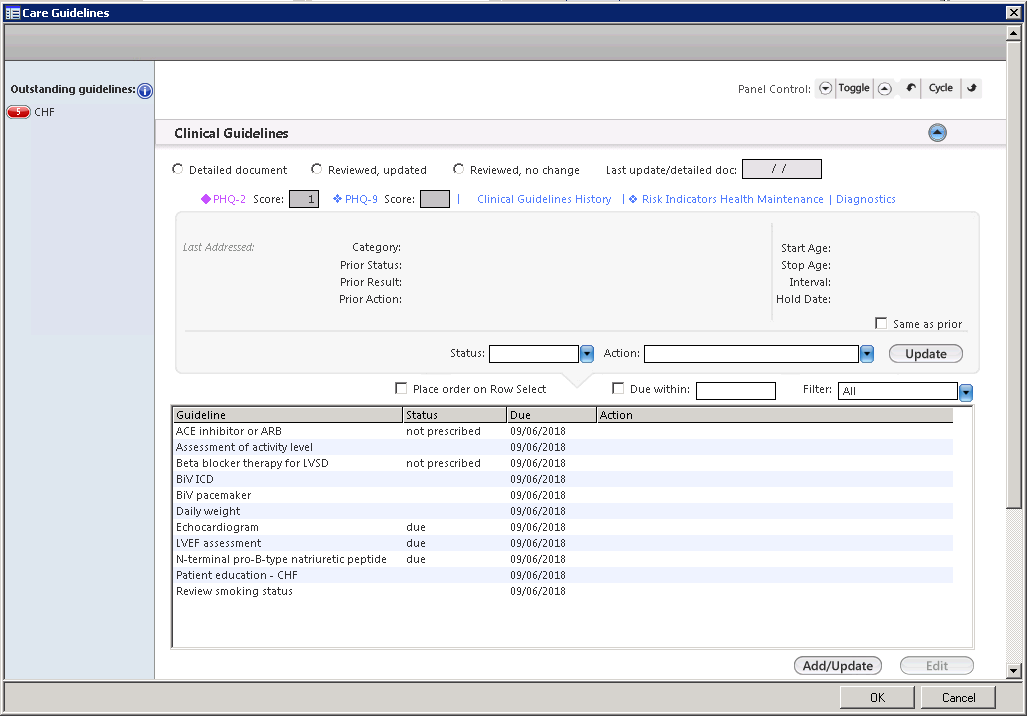This screenshot has width=1027, height=717.
Task: Select Beta blocker therapy for LVSD row
Action: pyautogui.click(x=563, y=463)
